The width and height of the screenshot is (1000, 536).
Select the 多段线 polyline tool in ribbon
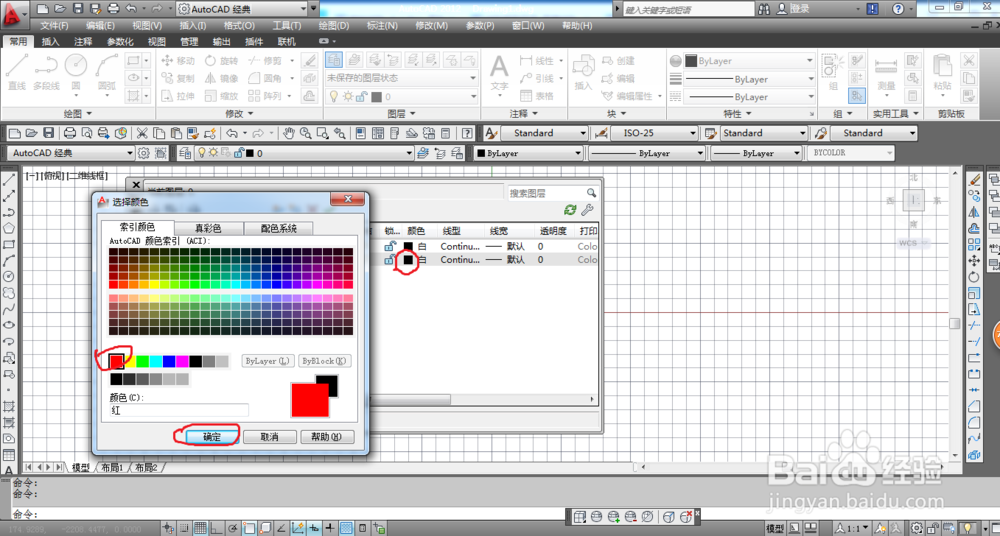coord(47,72)
